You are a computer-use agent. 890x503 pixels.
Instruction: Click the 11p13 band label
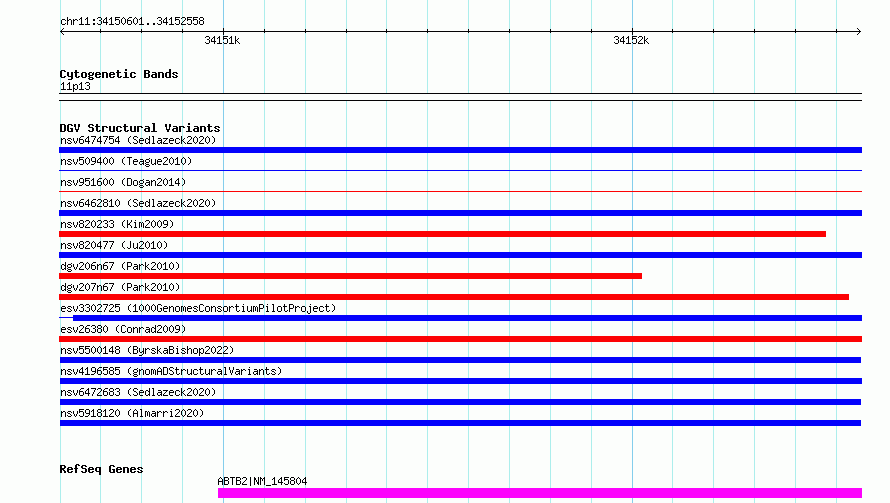click(75, 86)
